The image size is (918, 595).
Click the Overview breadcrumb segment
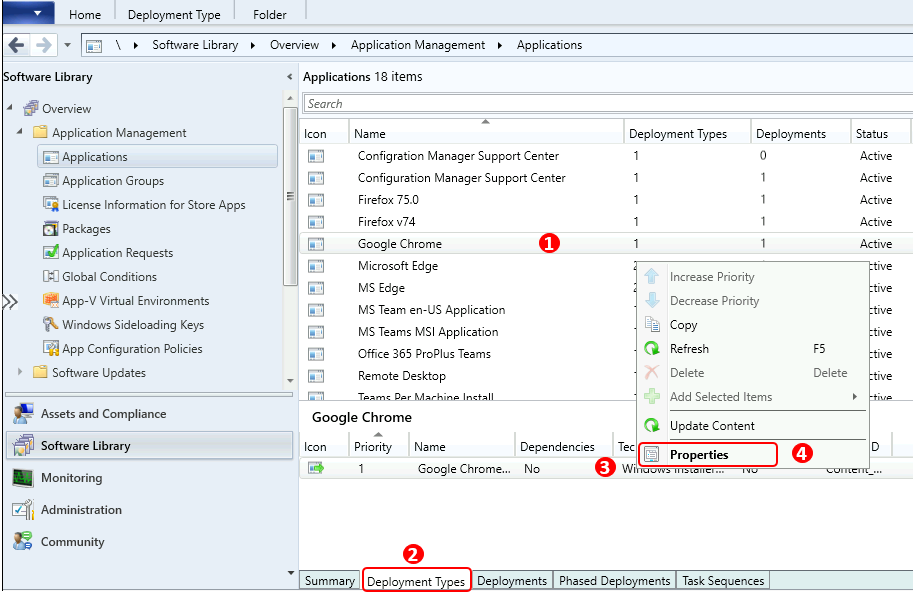(294, 45)
